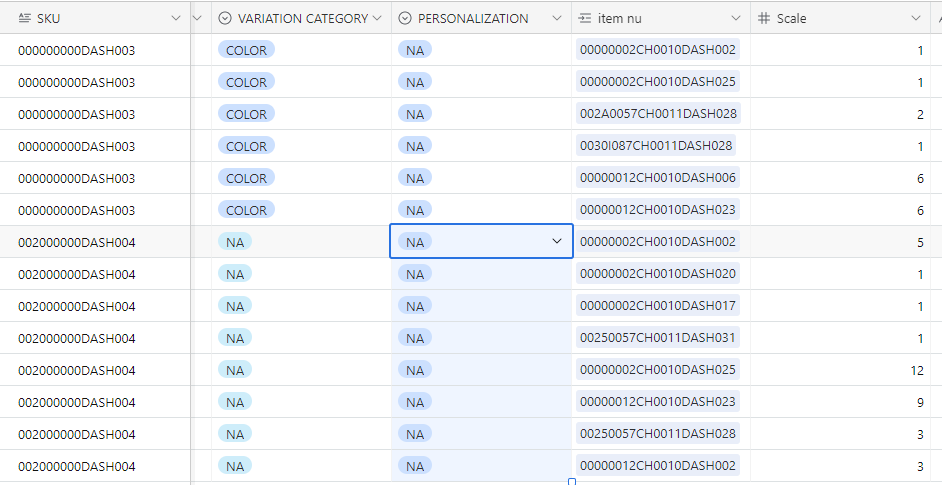Click the fill handle below the PERSONALIZATION selection

[572, 481]
